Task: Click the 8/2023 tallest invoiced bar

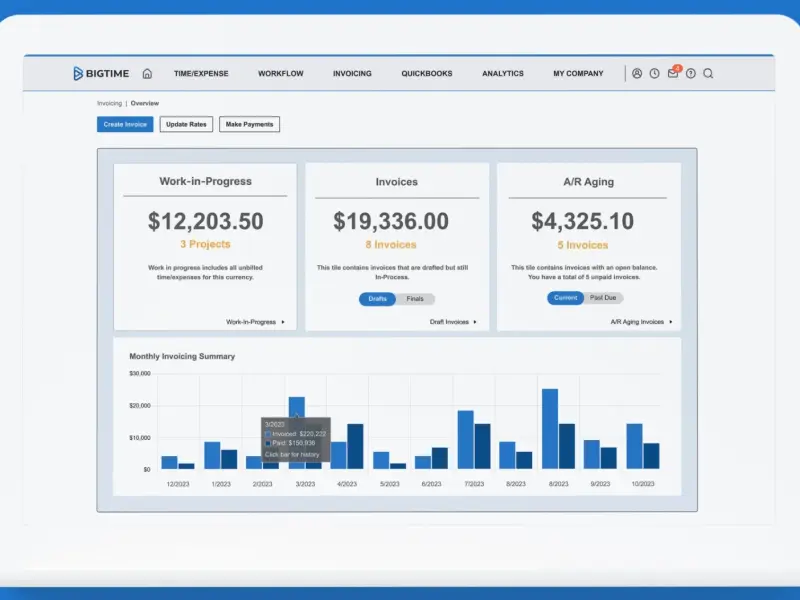Action: point(550,429)
